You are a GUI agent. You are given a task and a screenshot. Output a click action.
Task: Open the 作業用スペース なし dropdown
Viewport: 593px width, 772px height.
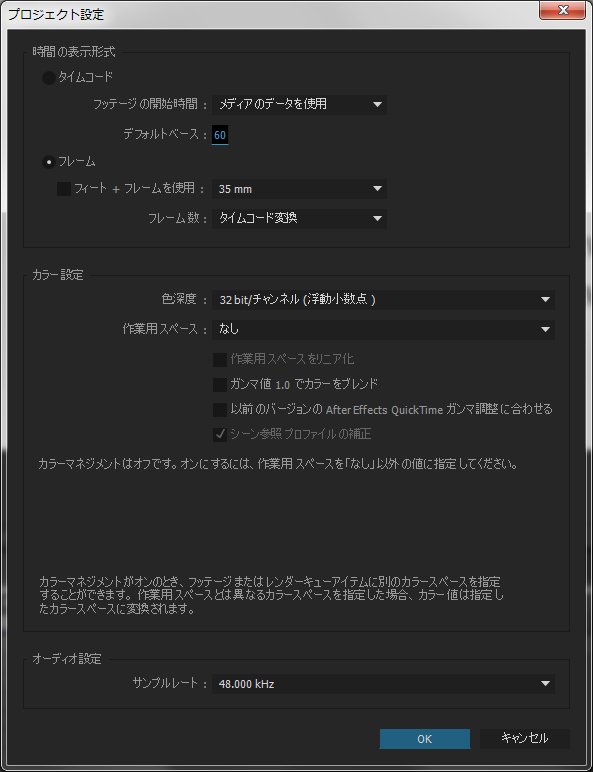click(383, 329)
